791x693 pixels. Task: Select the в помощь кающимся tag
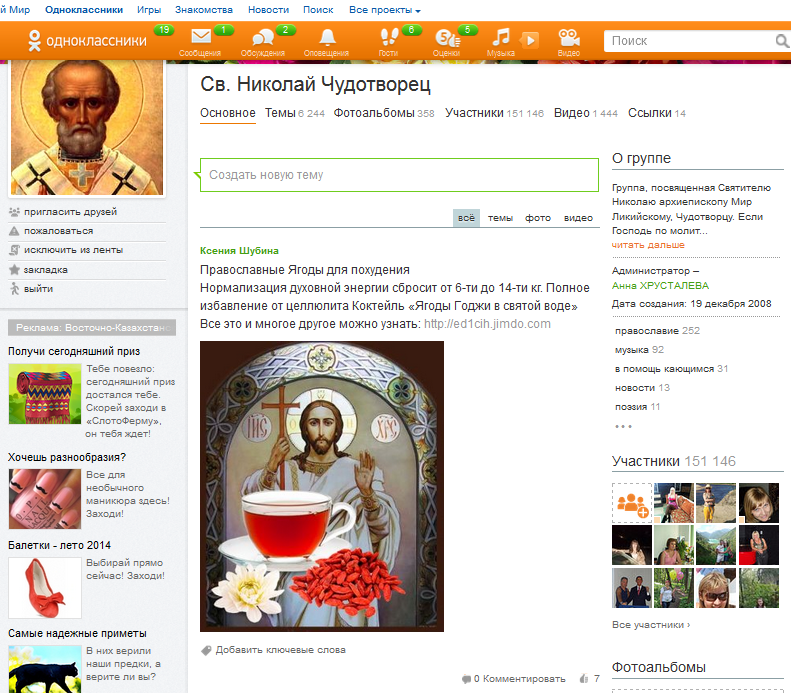pyautogui.click(x=671, y=369)
